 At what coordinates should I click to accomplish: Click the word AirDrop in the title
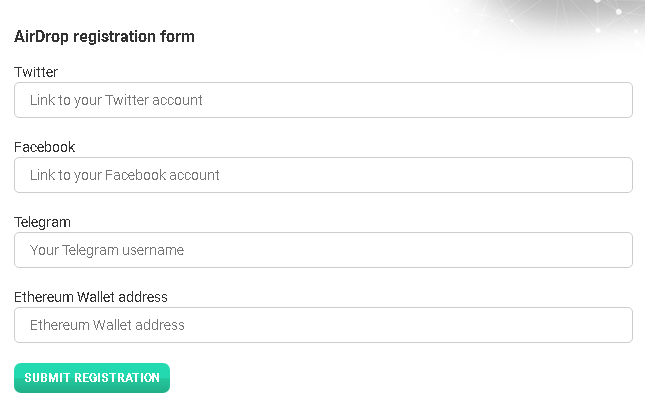click(41, 37)
